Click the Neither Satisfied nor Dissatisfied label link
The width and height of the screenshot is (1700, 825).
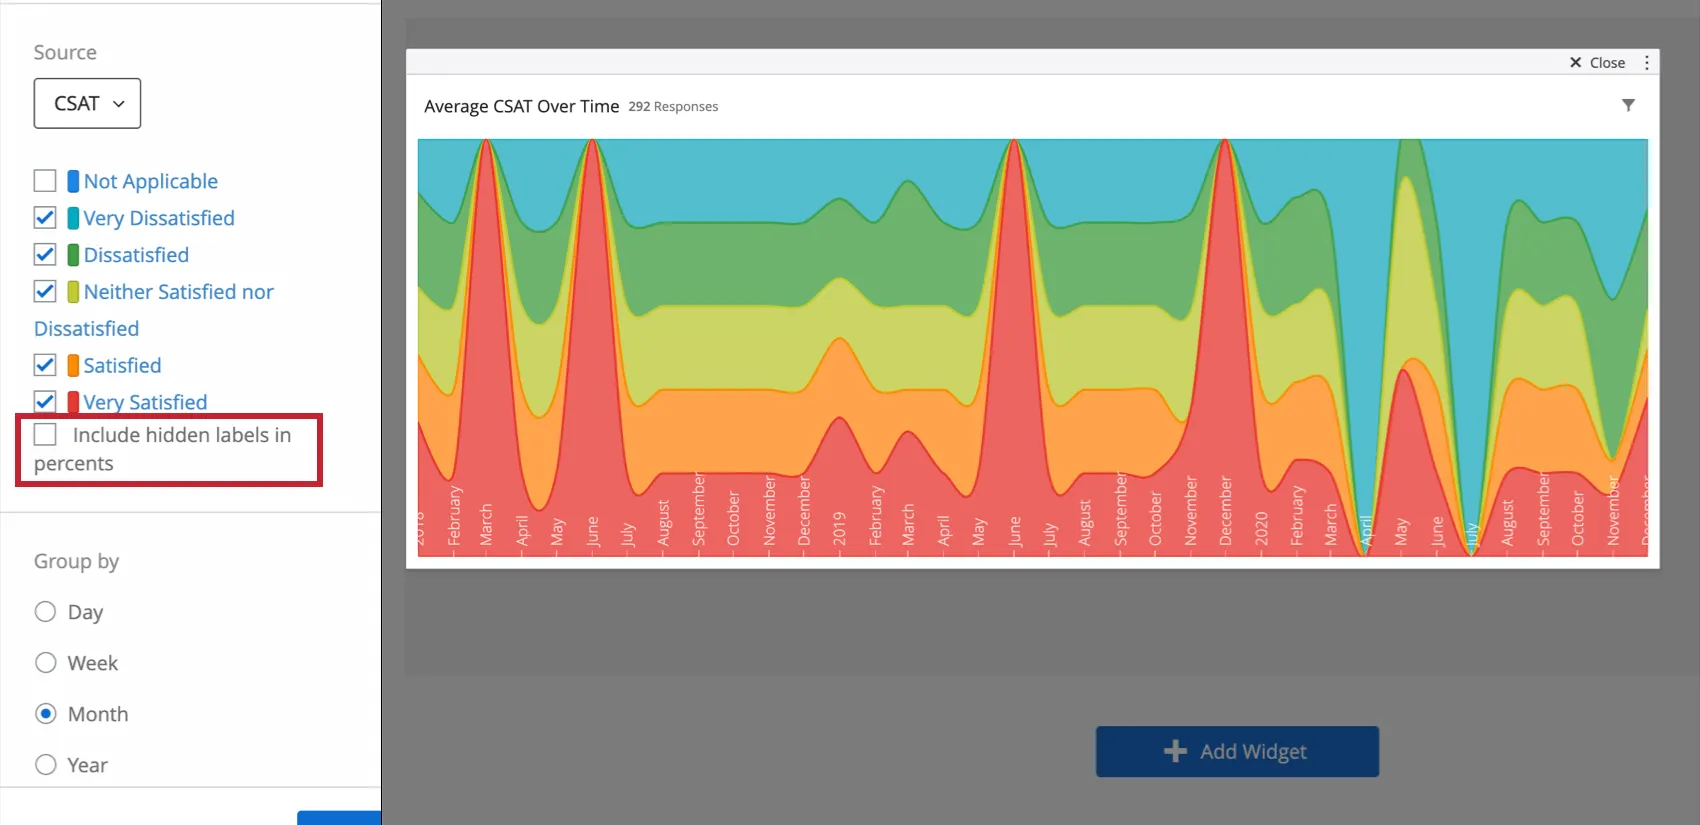[x=178, y=292]
